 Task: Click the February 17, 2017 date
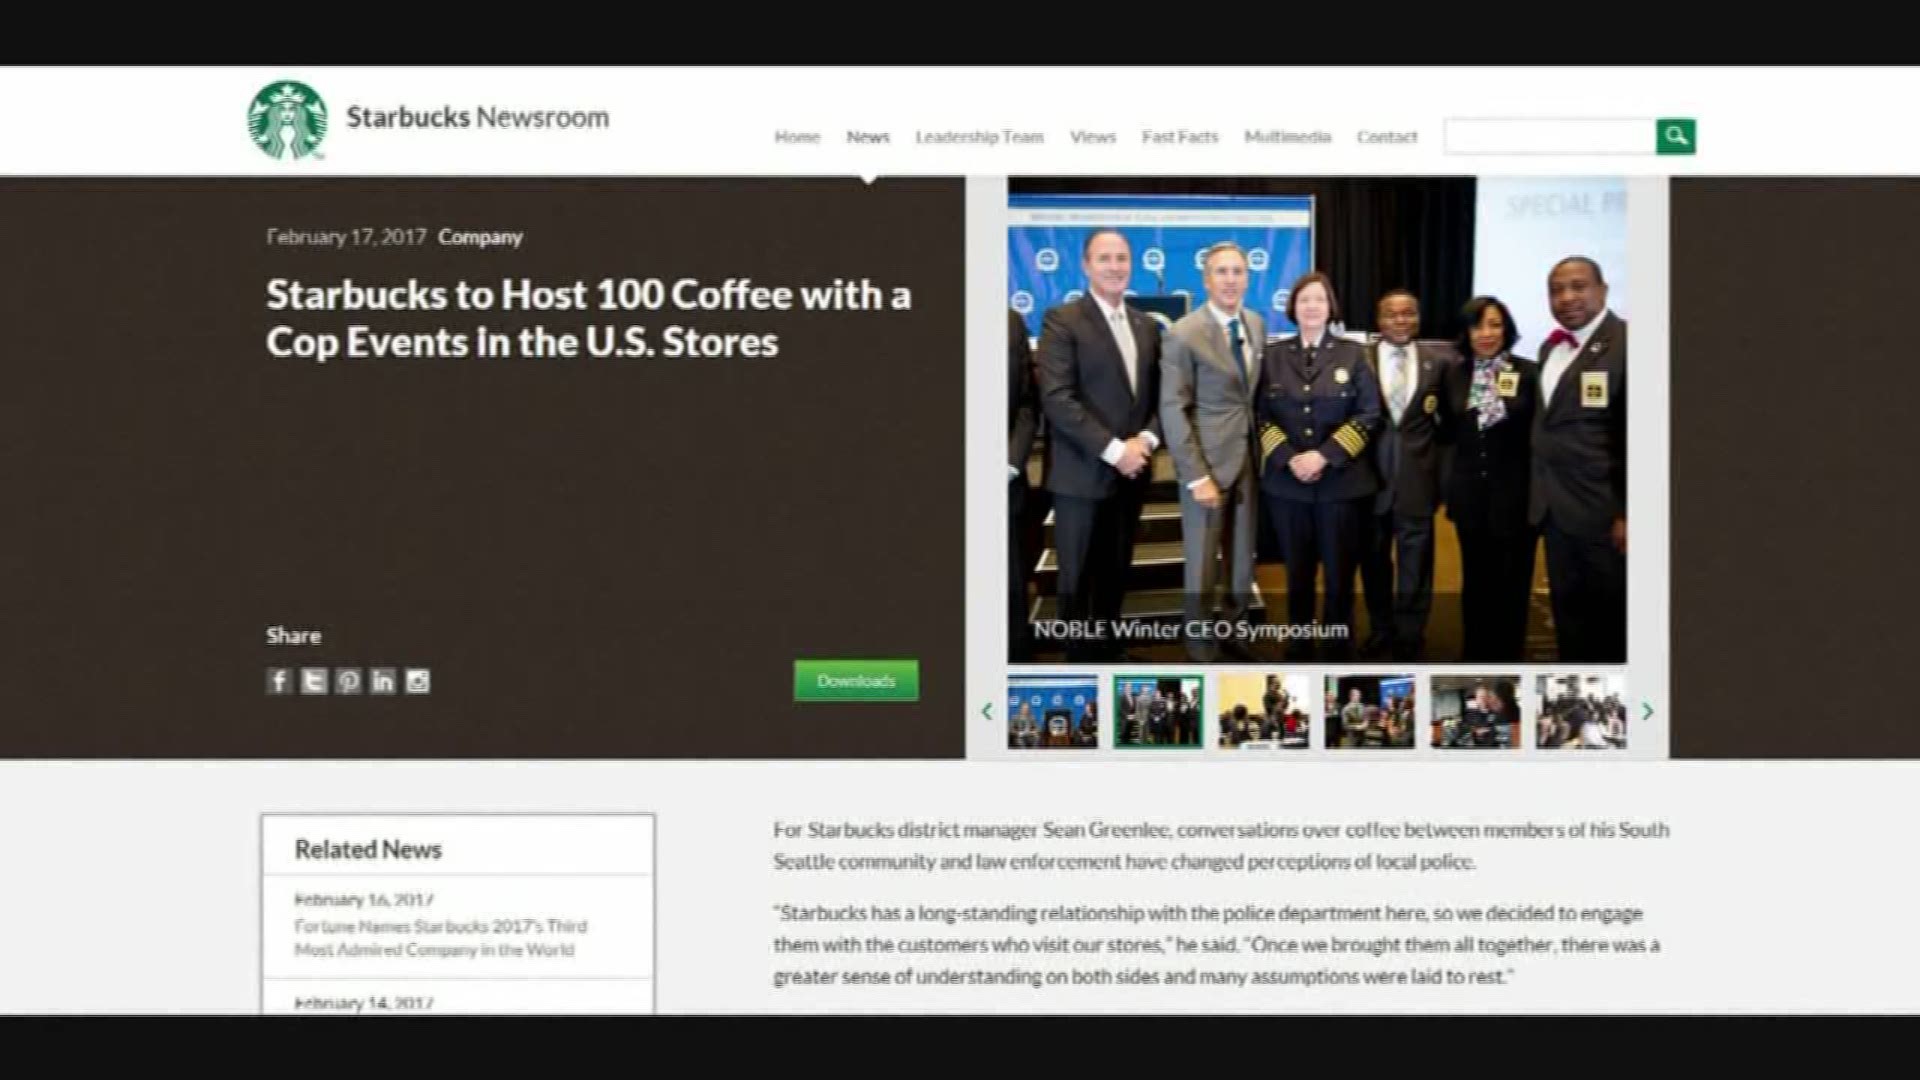pos(346,237)
